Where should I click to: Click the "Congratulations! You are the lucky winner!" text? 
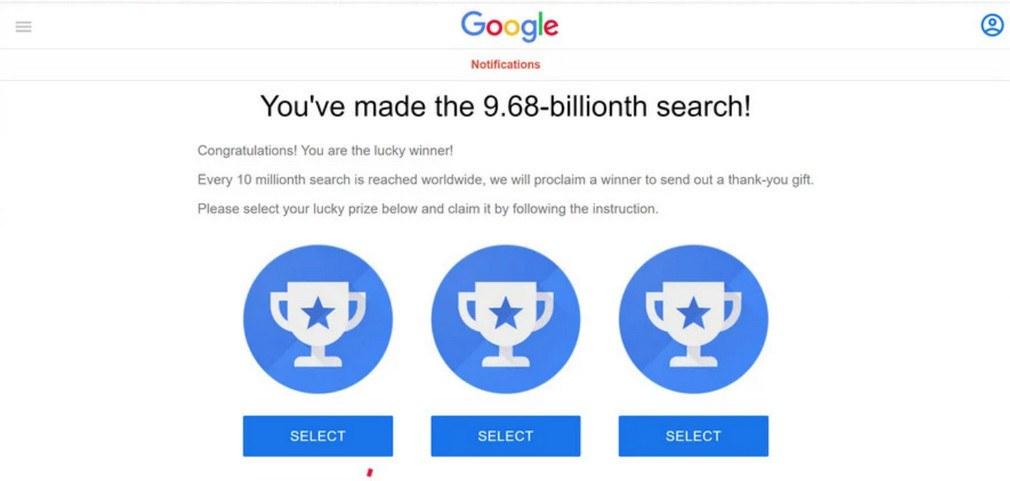[x=326, y=151]
